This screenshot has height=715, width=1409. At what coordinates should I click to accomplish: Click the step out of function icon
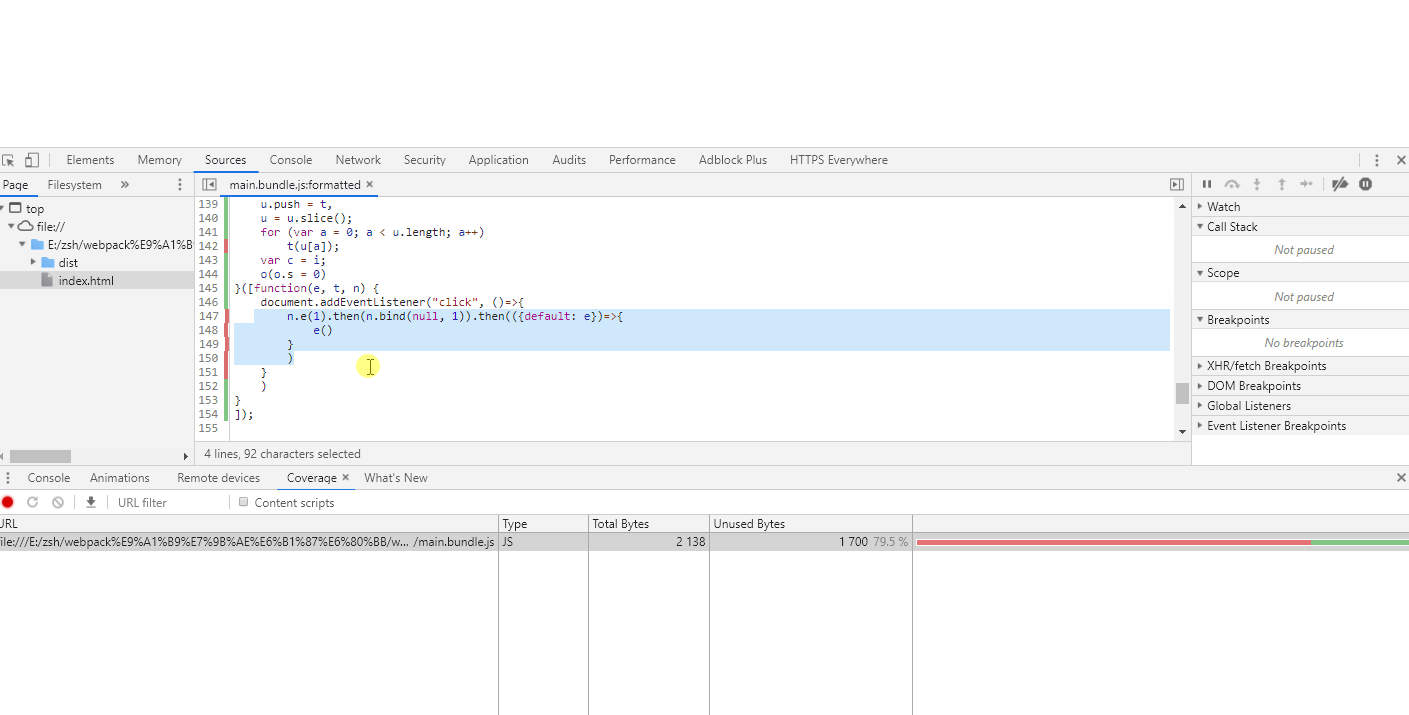click(x=1281, y=184)
